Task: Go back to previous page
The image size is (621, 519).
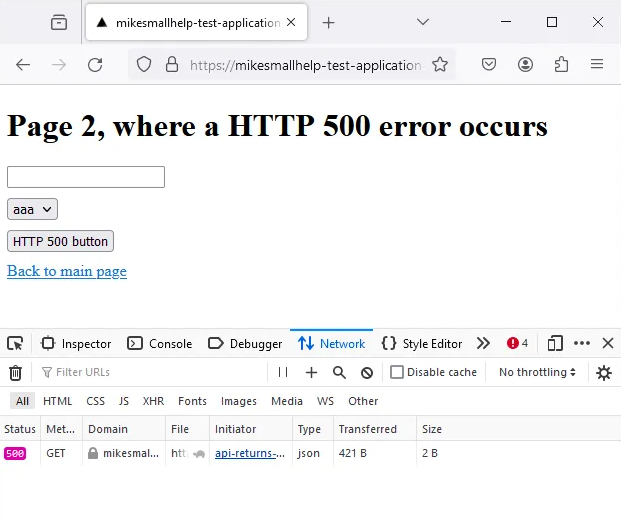Action: (x=23, y=65)
